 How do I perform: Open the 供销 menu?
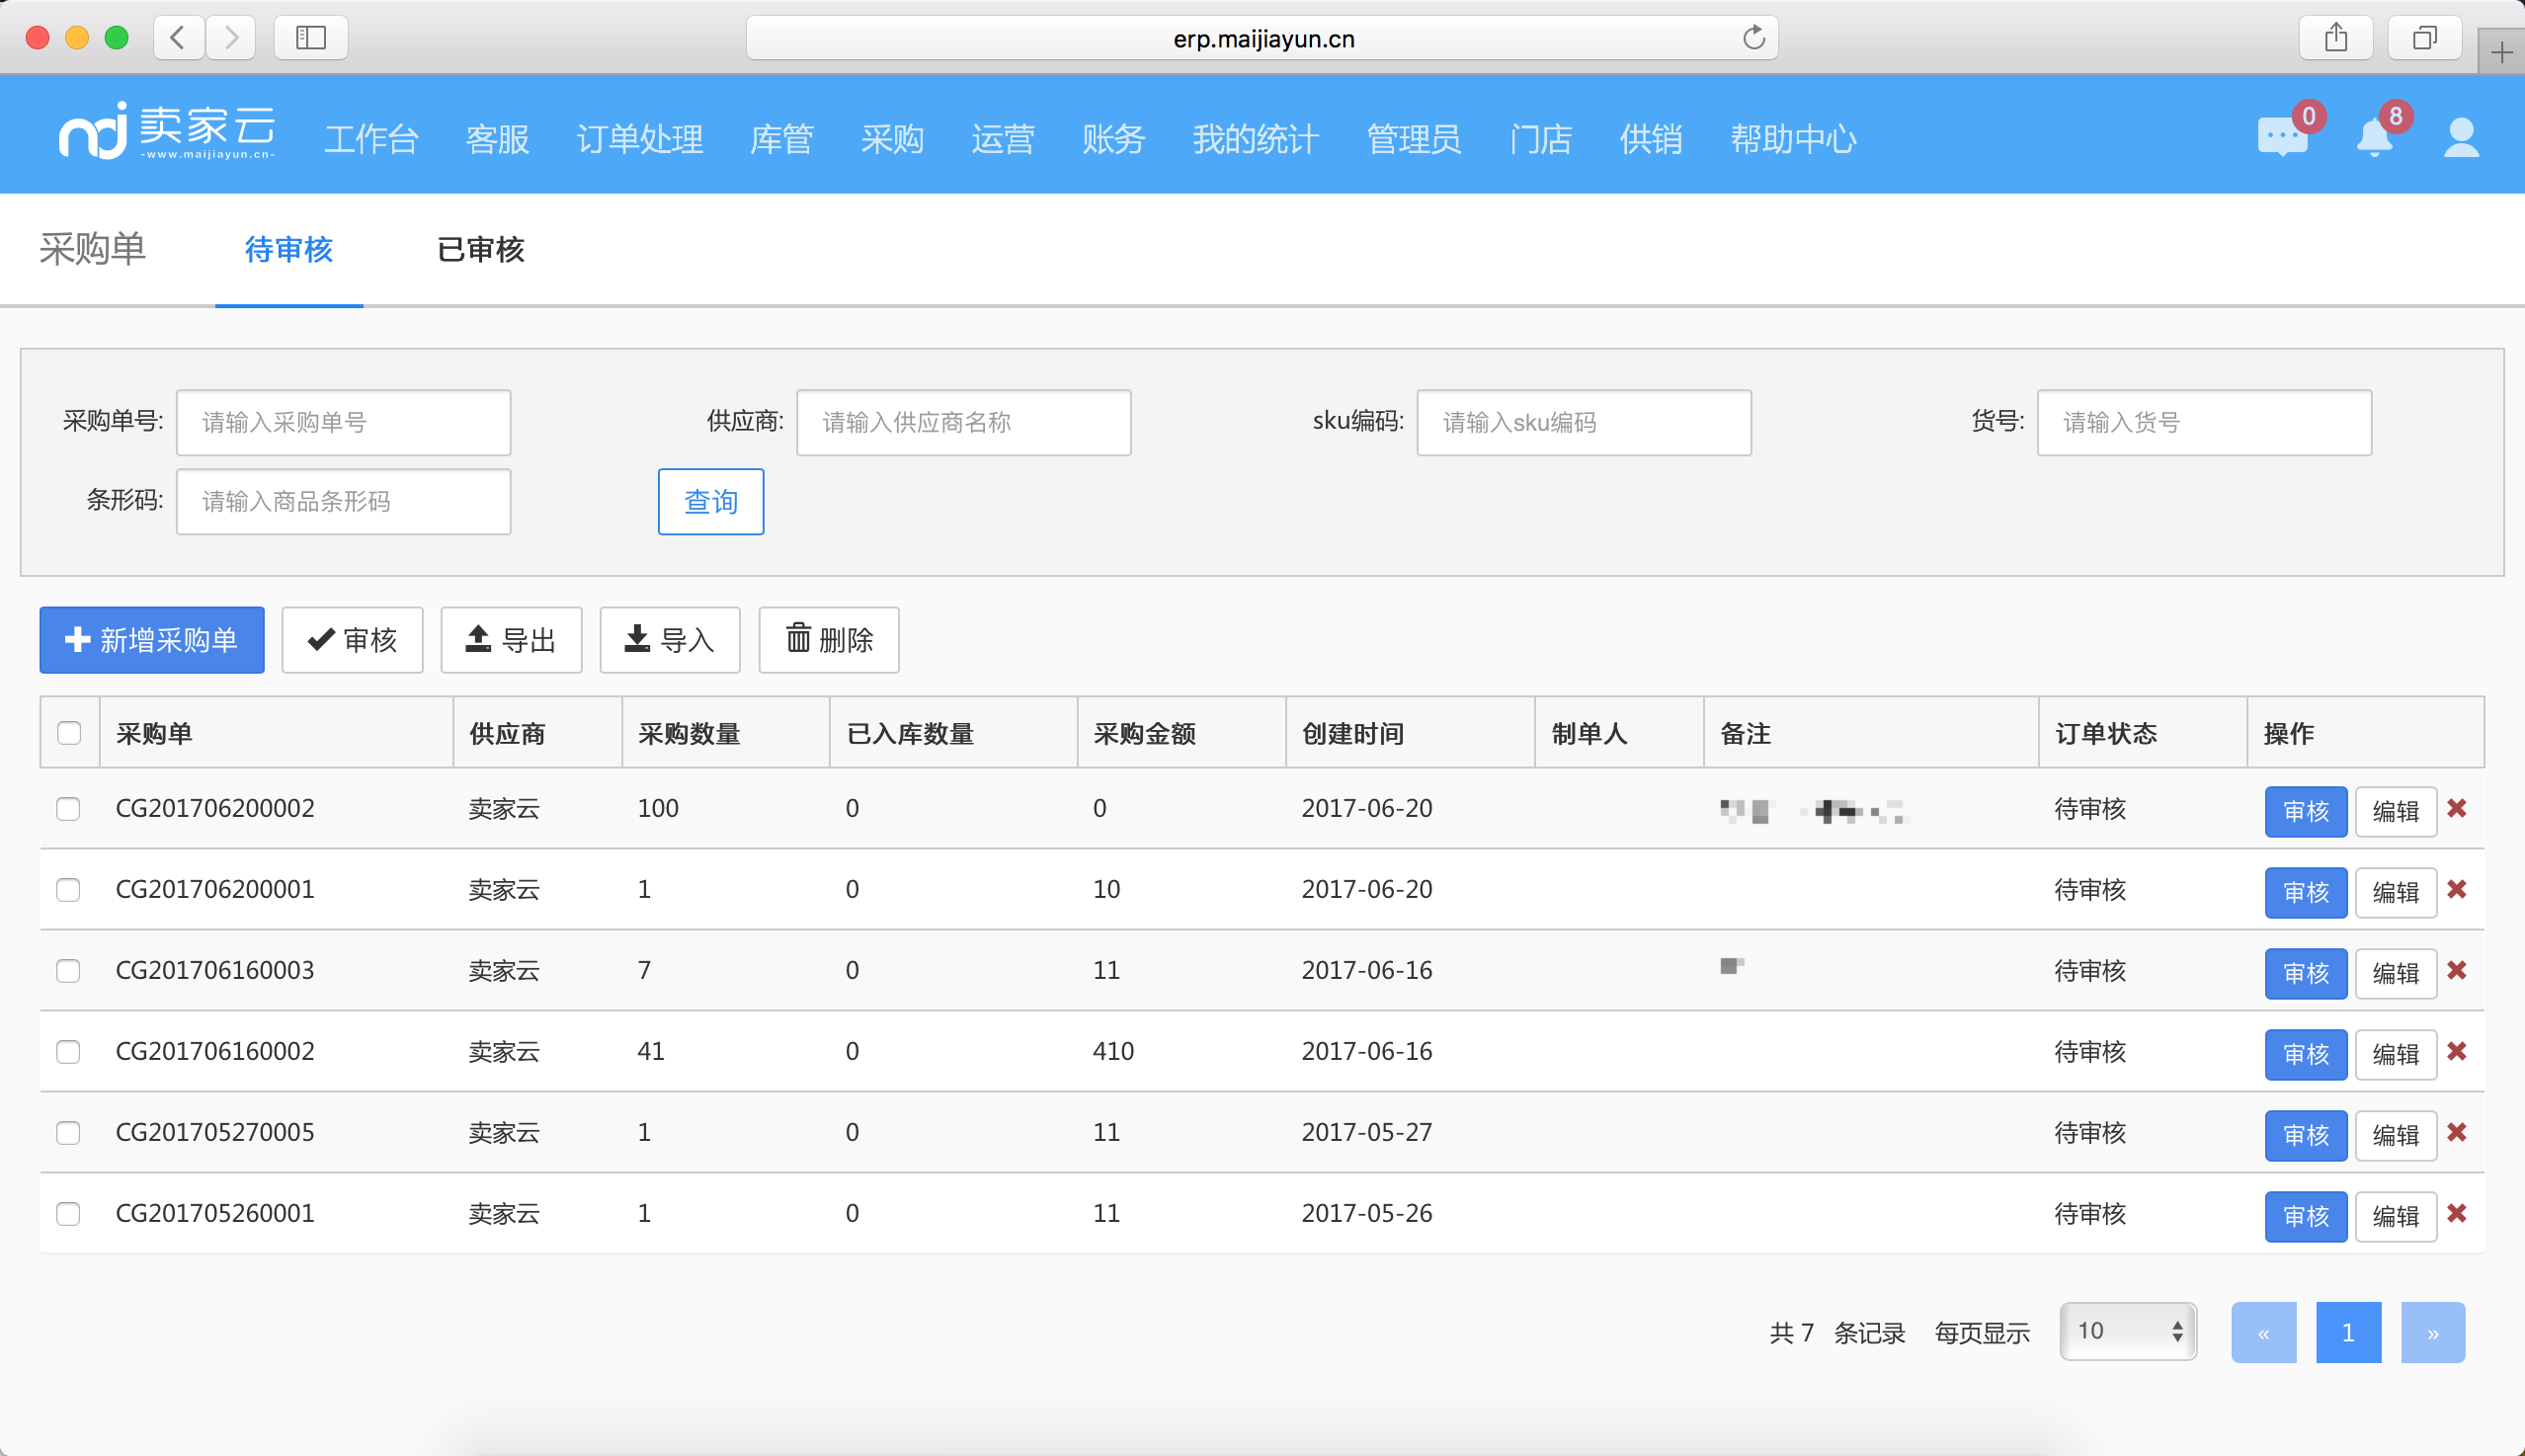tap(1651, 139)
